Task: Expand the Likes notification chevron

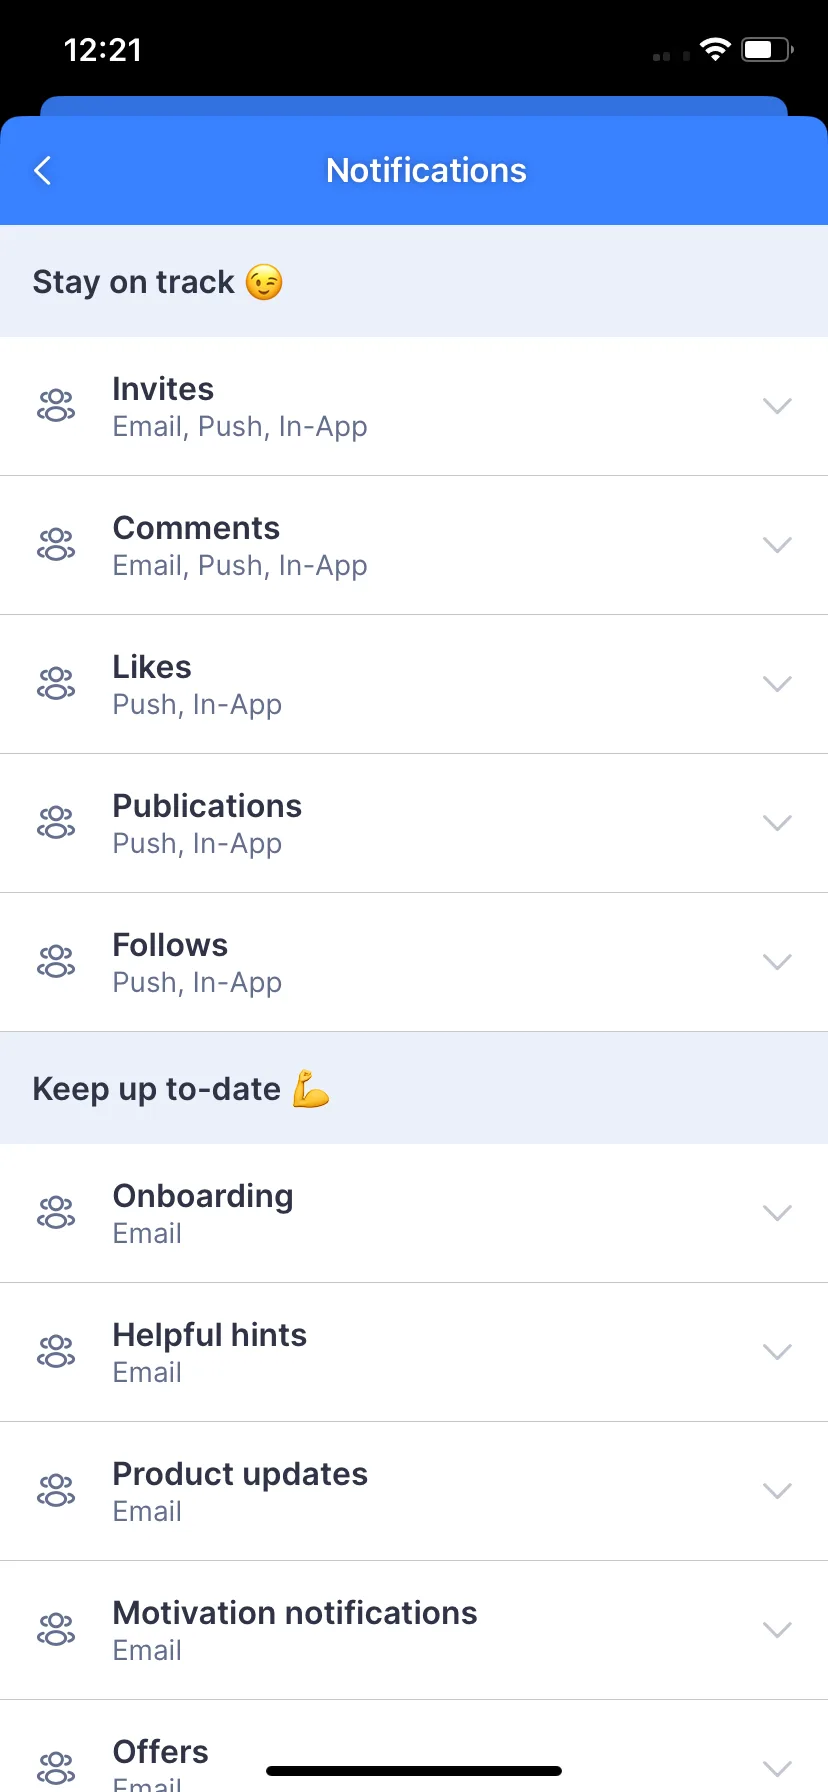Action: click(x=777, y=684)
